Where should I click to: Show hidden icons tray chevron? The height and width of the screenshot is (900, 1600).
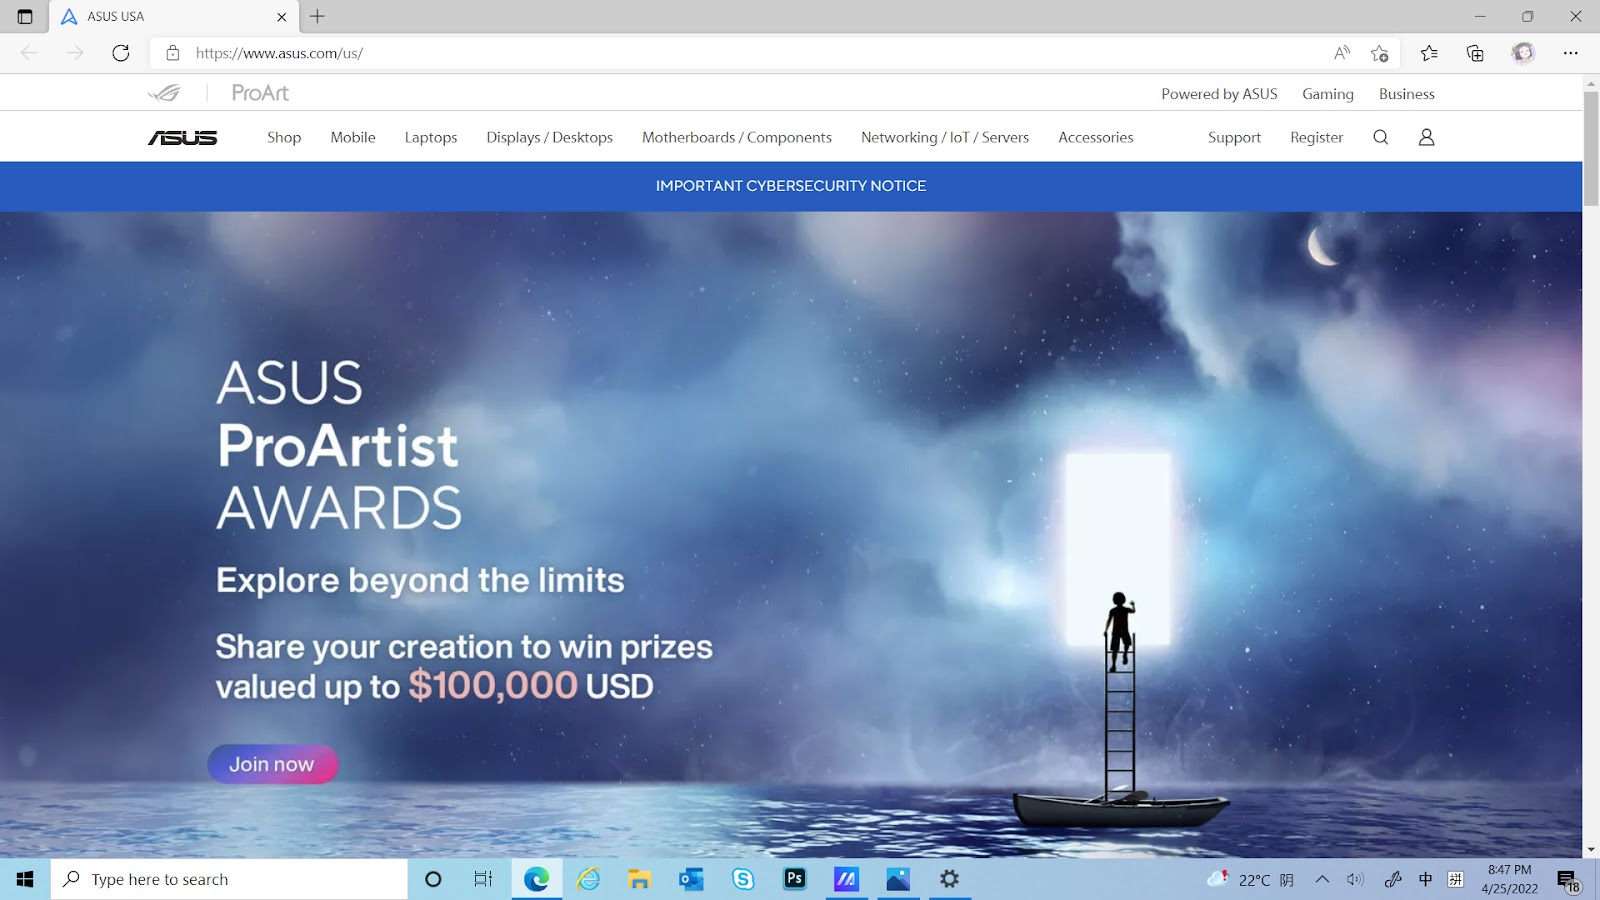[x=1322, y=879]
